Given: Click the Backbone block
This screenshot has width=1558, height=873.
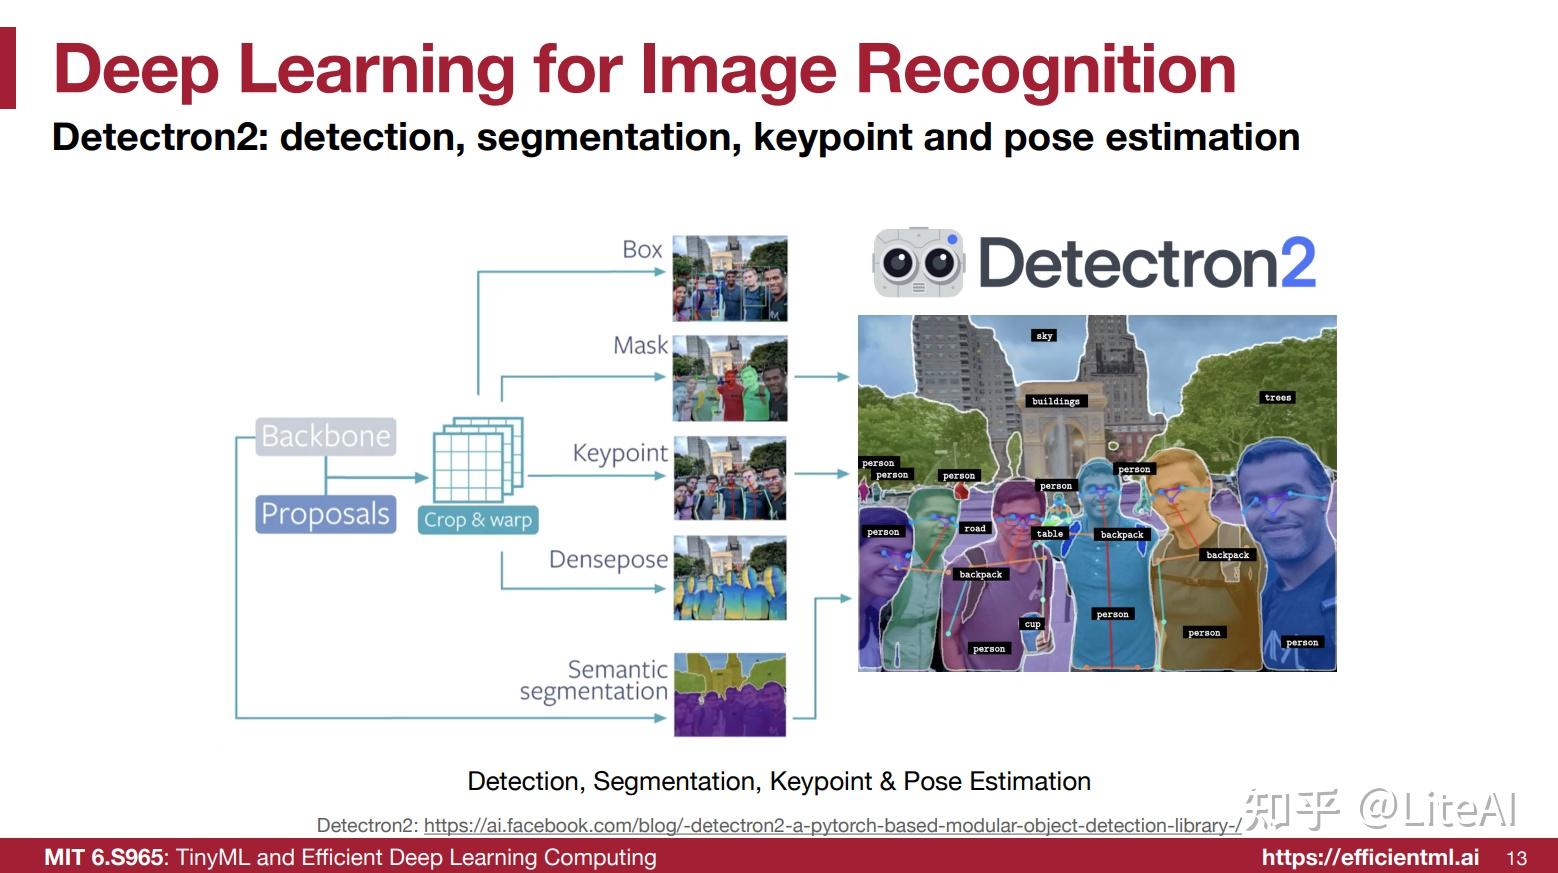Looking at the screenshot, I should click(x=326, y=437).
